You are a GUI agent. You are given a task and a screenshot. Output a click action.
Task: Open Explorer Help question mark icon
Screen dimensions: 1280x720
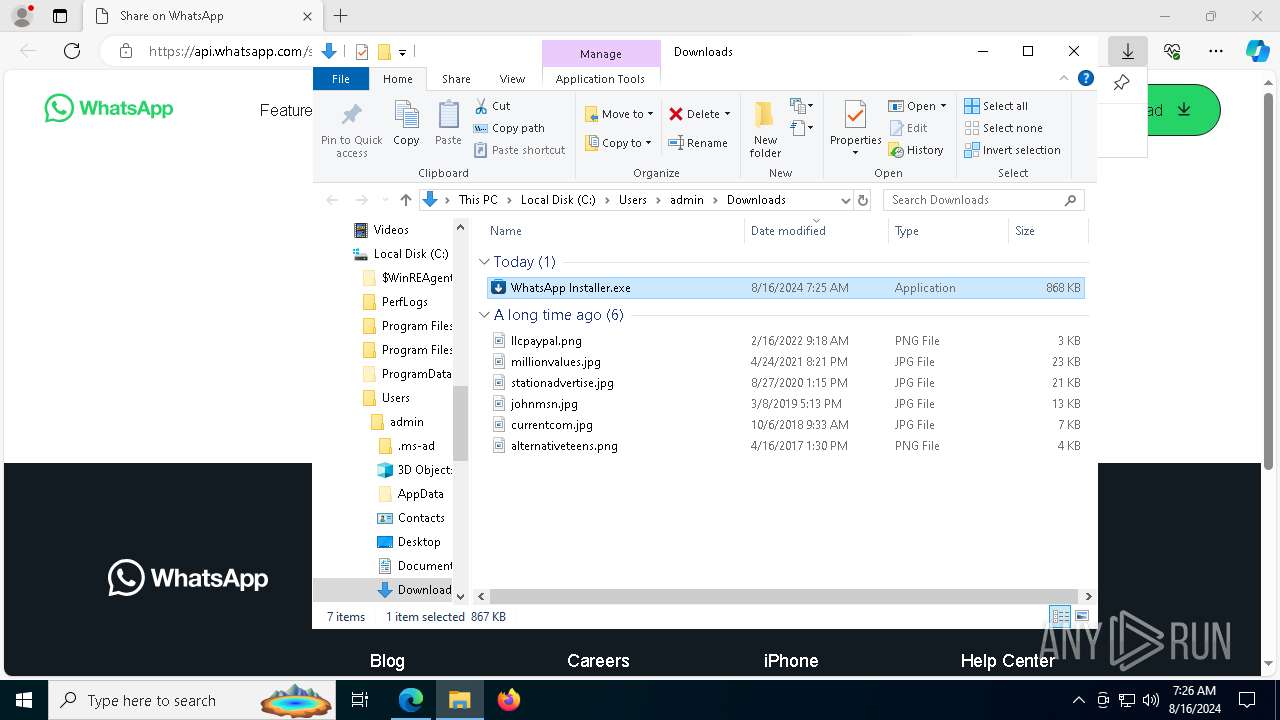pos(1086,79)
